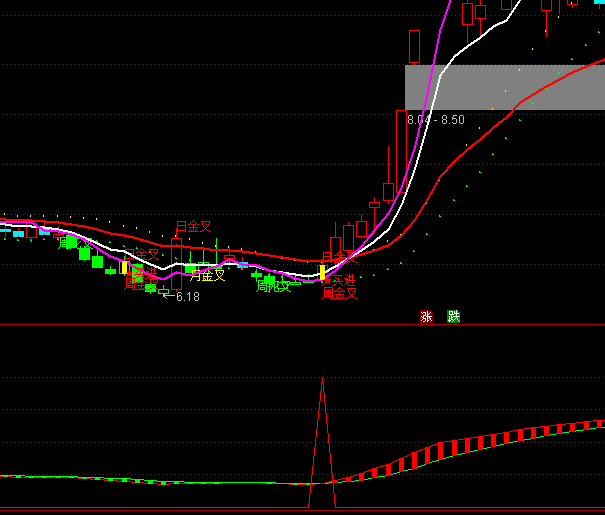Select the red 周金叉 label below 买进
Viewport: 605px width, 515px height.
[340, 294]
